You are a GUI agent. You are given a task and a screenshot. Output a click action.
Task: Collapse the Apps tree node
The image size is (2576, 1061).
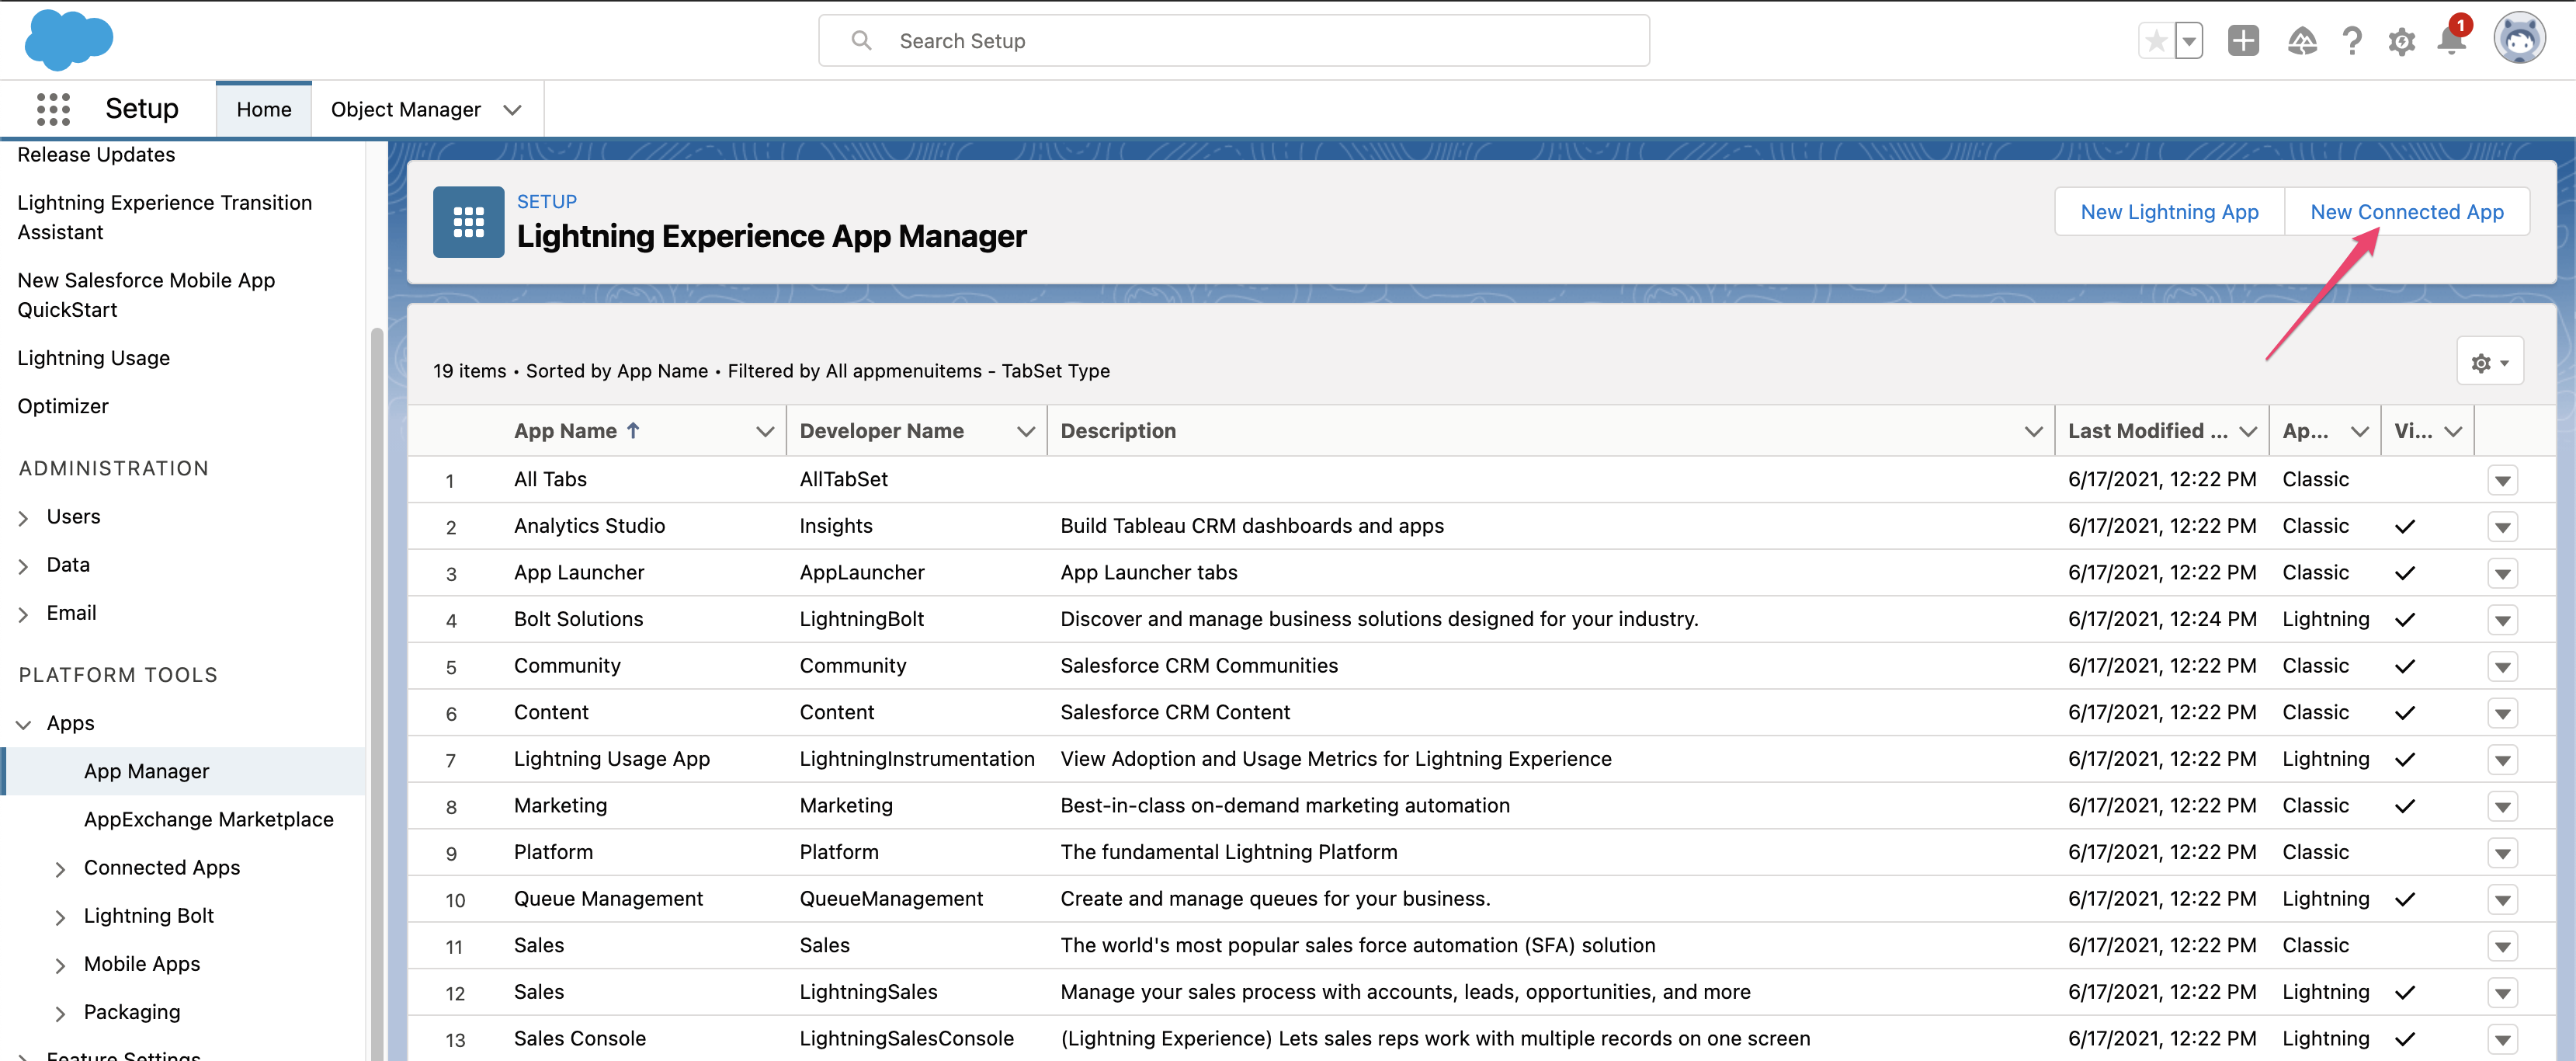pyautogui.click(x=24, y=724)
